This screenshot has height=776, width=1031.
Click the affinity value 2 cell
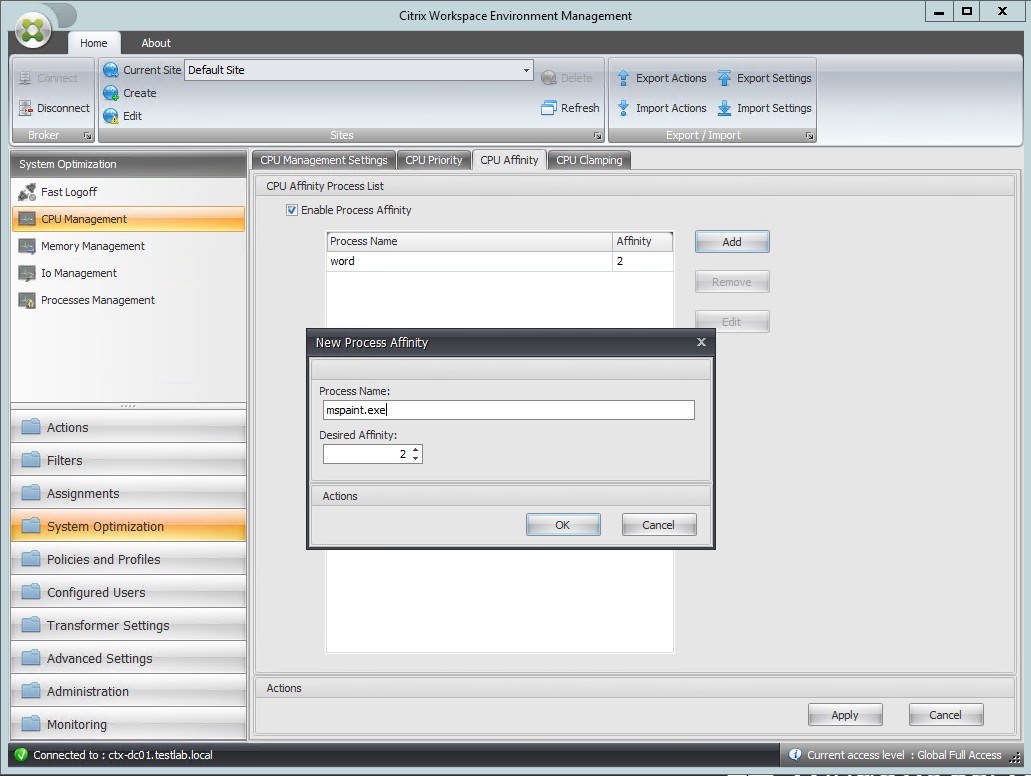tap(643, 262)
